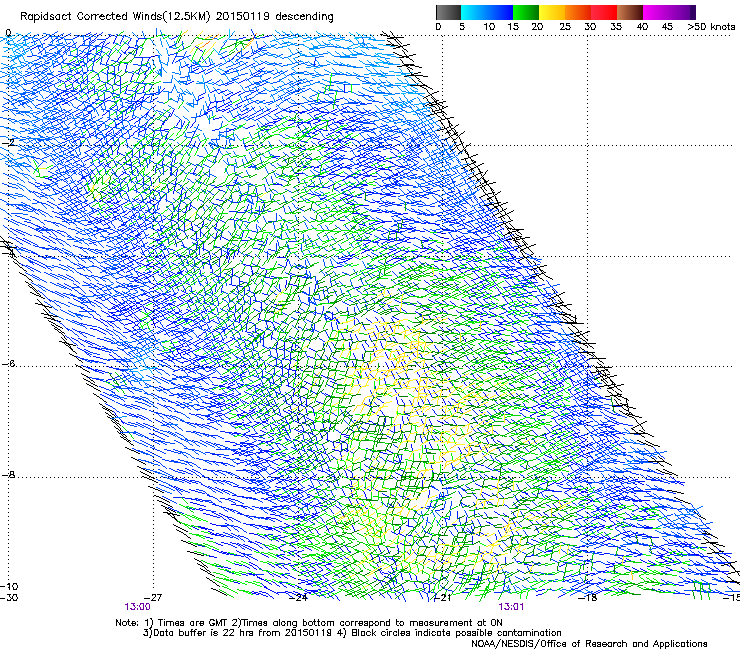Click the cyan 5-10 knots legend swatch
Viewport: 740px width, 650px height.
point(473,12)
